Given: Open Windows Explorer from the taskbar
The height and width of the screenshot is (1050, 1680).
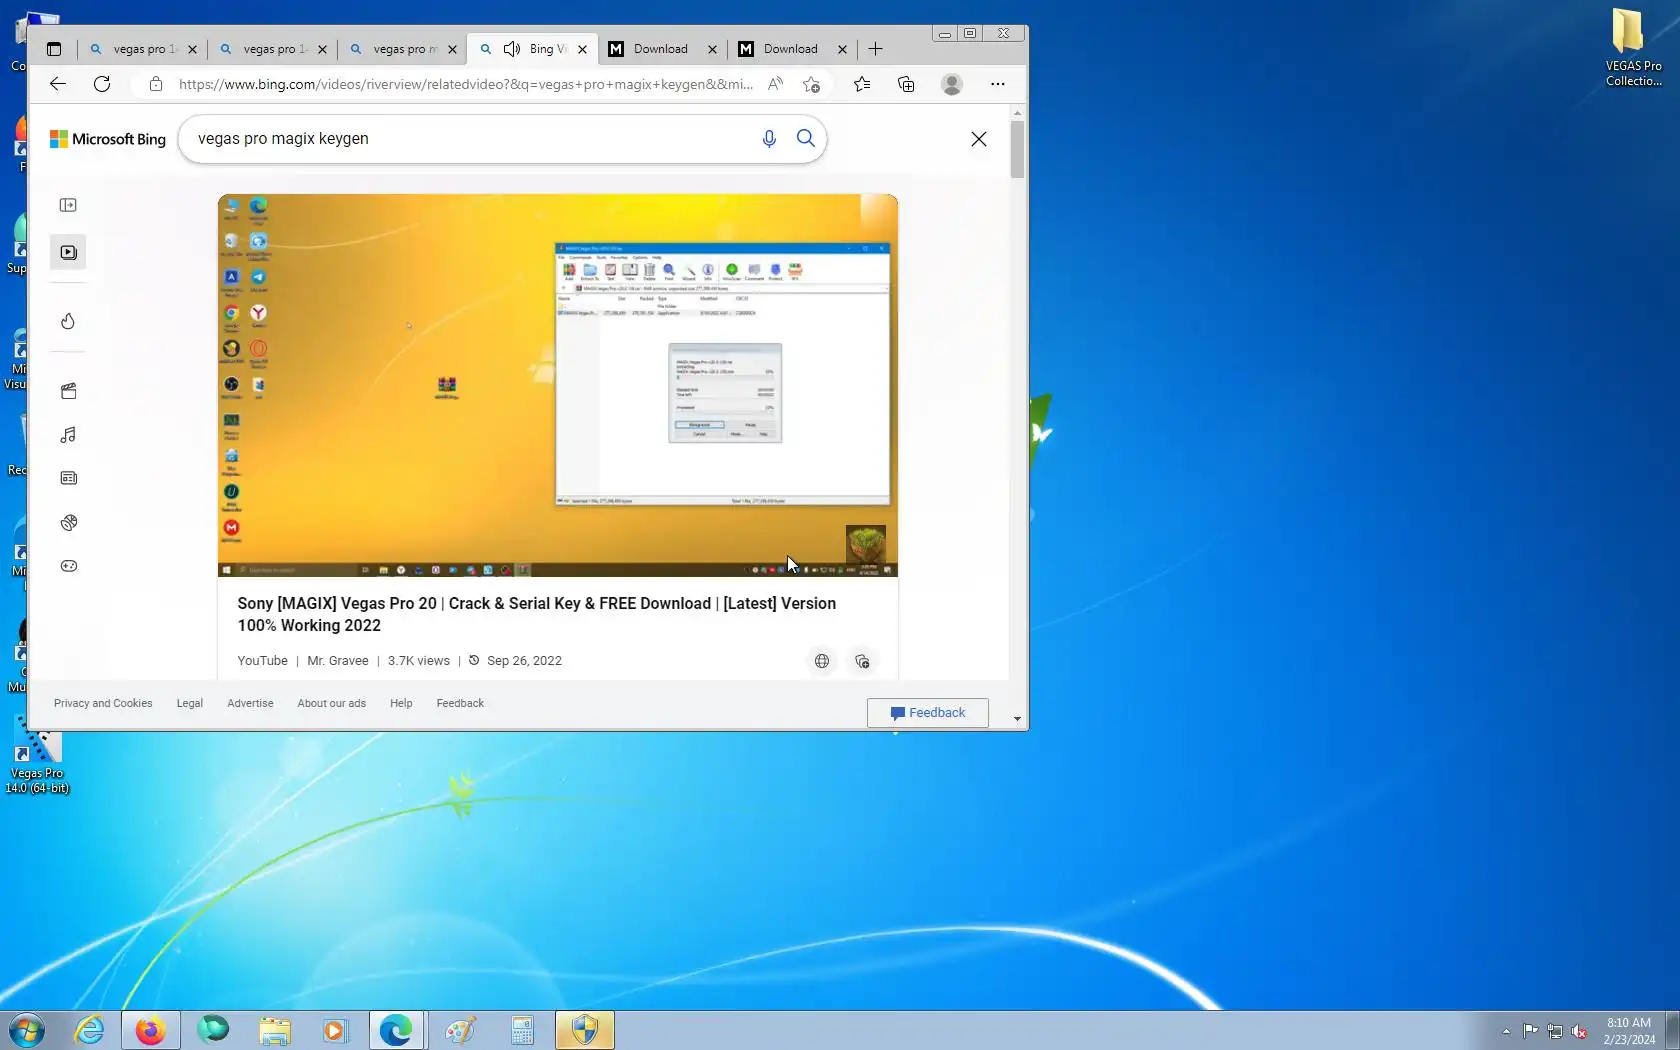Looking at the screenshot, I should coord(274,1030).
